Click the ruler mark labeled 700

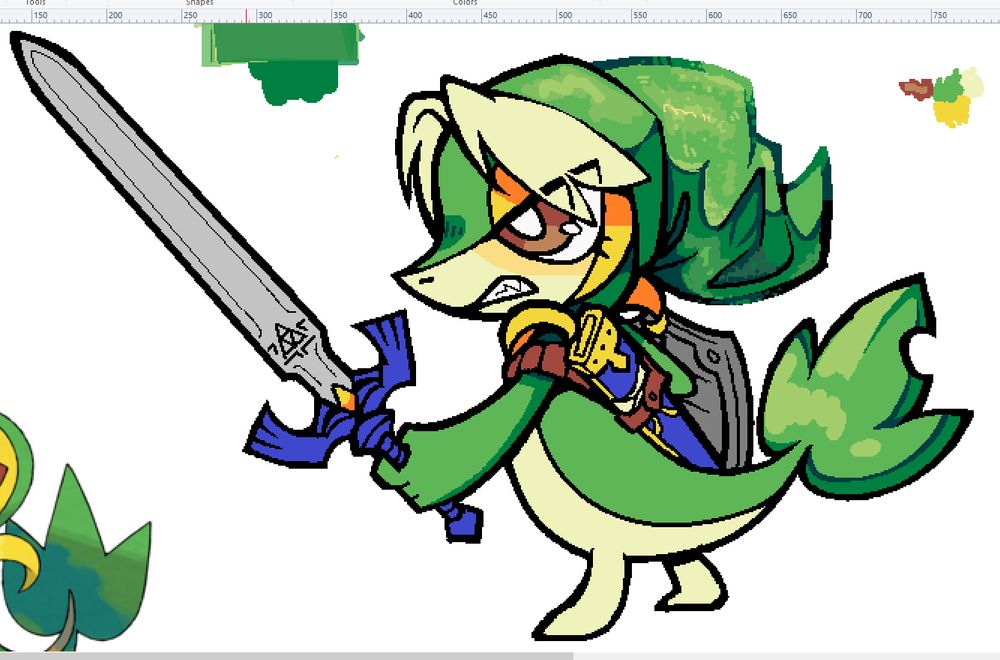click(865, 15)
